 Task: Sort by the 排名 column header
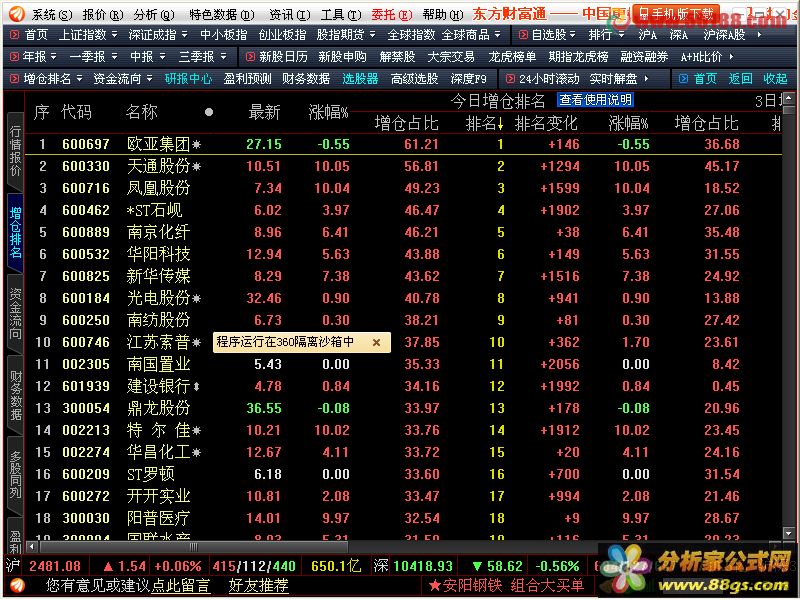(484, 123)
